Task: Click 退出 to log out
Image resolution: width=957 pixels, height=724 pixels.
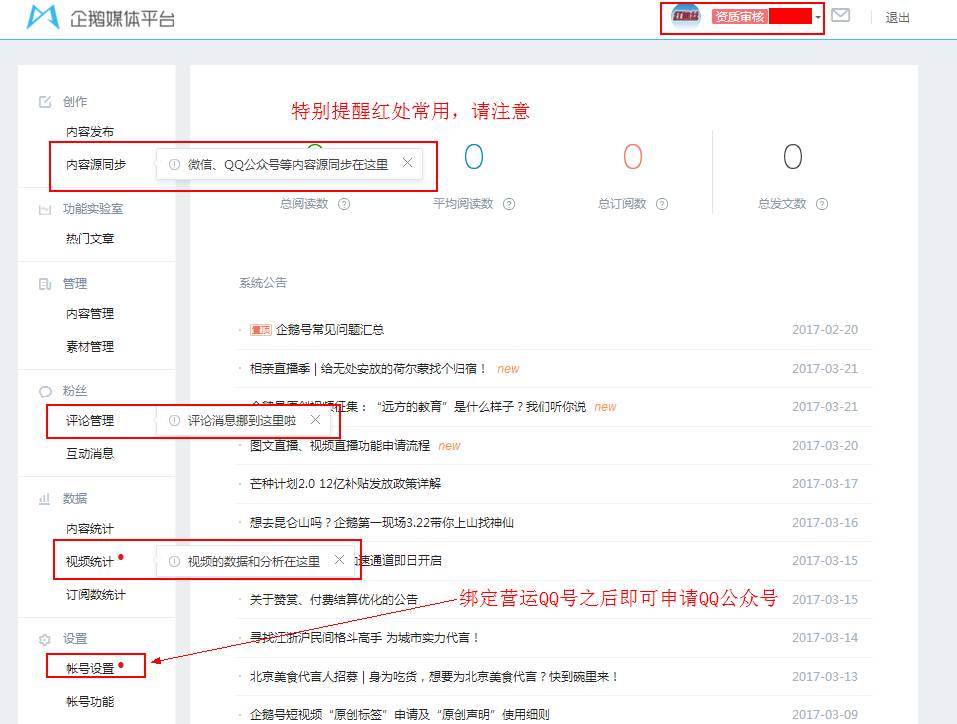Action: pos(898,17)
